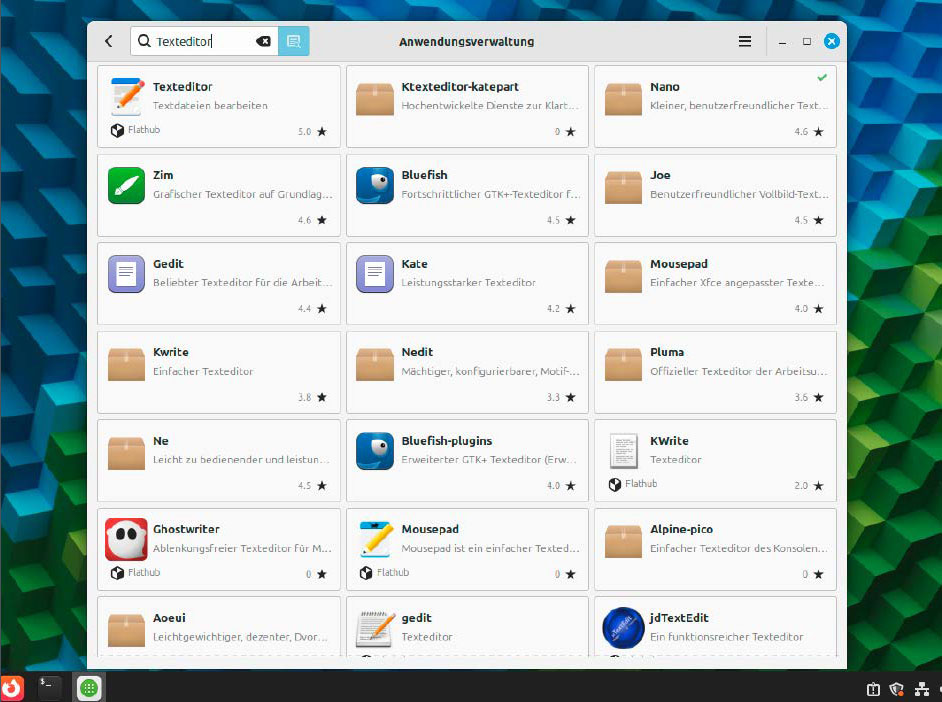Screen dimensions: 942x702
Task: Click the Kate document icon
Action: click(x=375, y=274)
